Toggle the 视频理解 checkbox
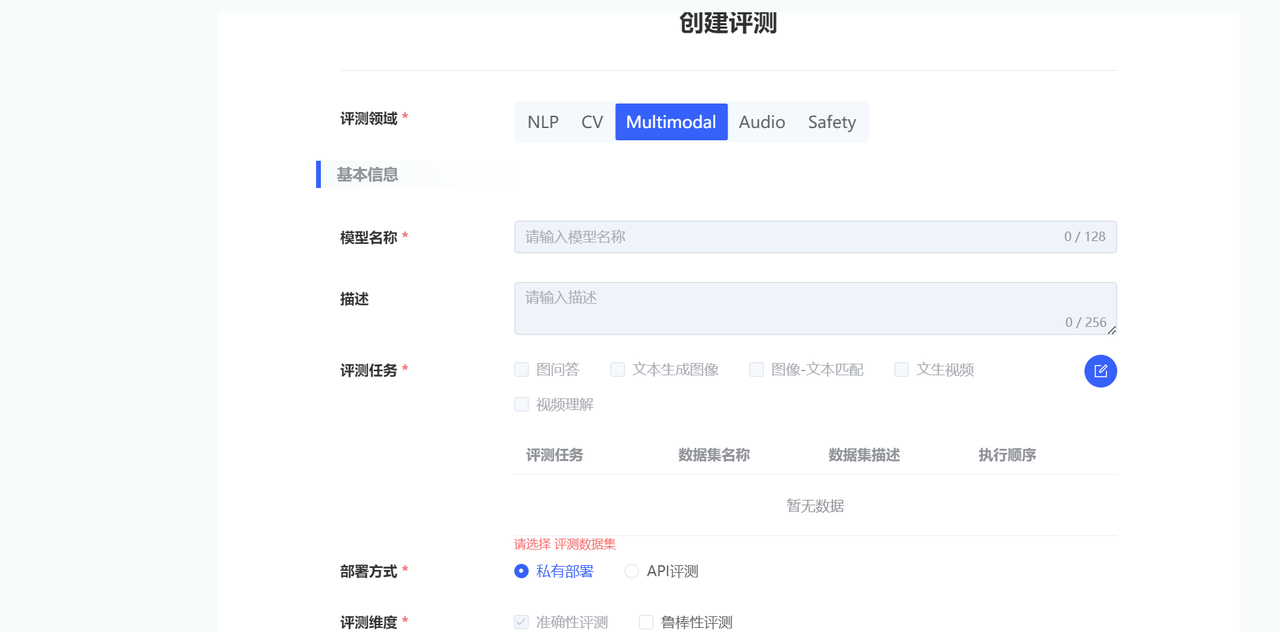This screenshot has width=1280, height=632. tap(522, 405)
